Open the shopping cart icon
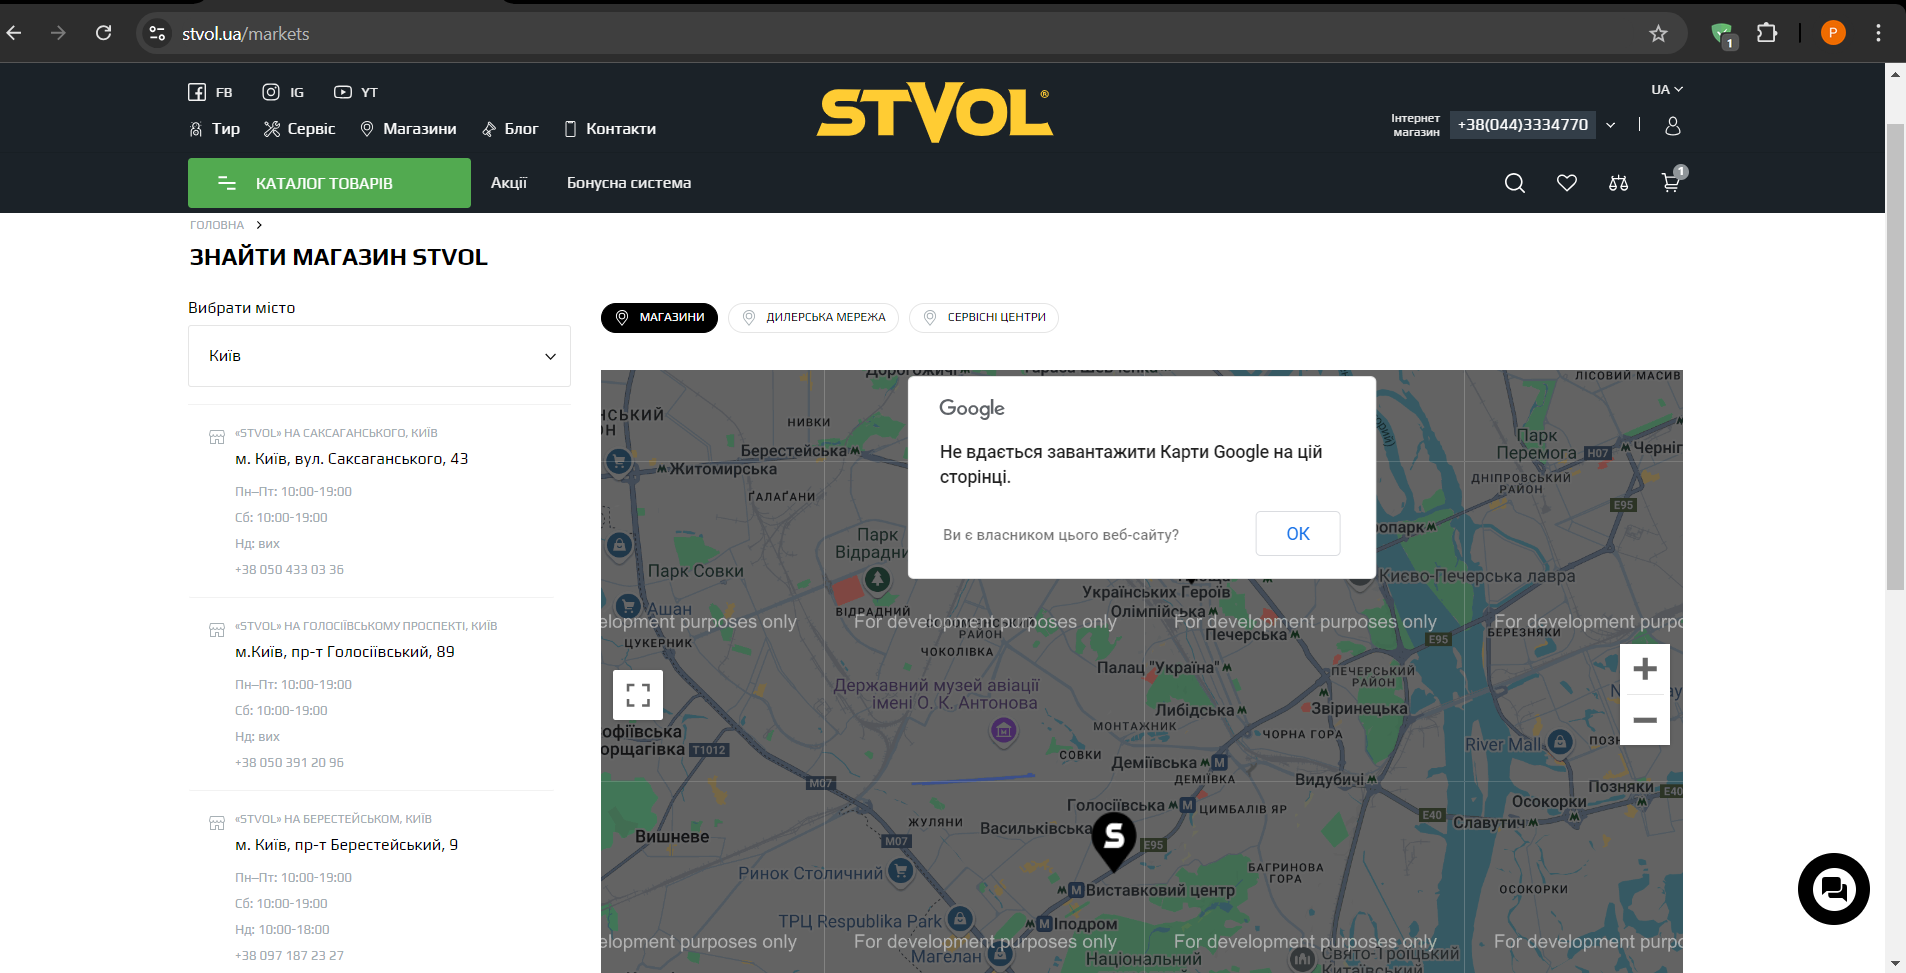1906x973 pixels. click(1671, 182)
